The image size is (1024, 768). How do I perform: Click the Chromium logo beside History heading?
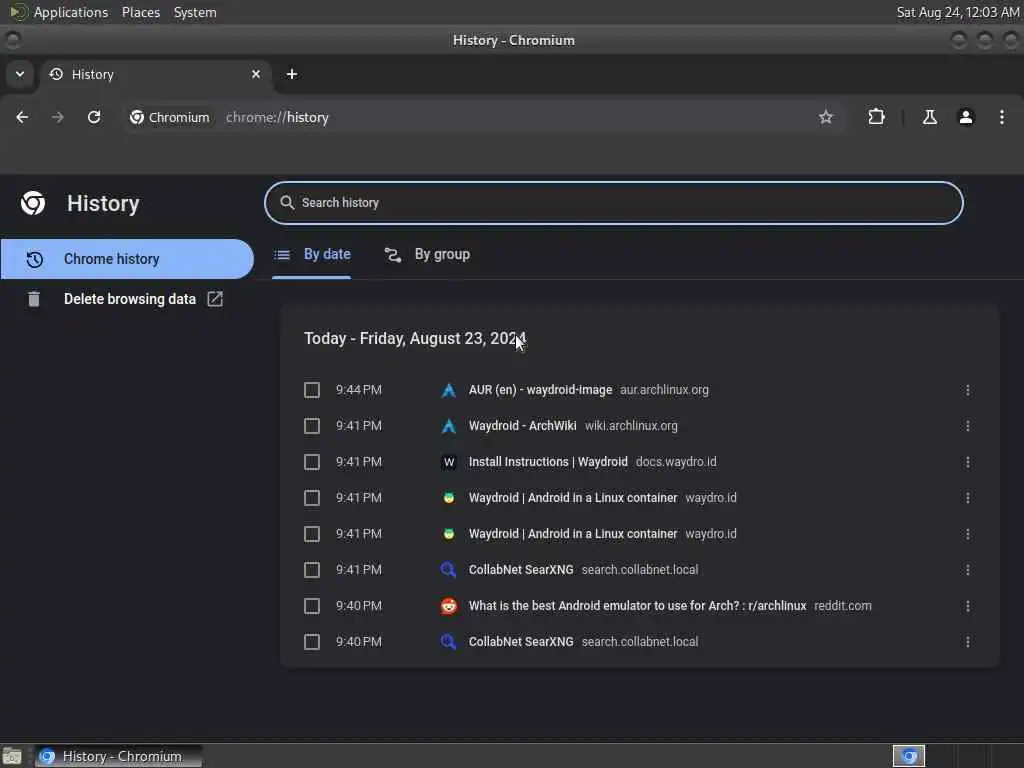tap(33, 203)
